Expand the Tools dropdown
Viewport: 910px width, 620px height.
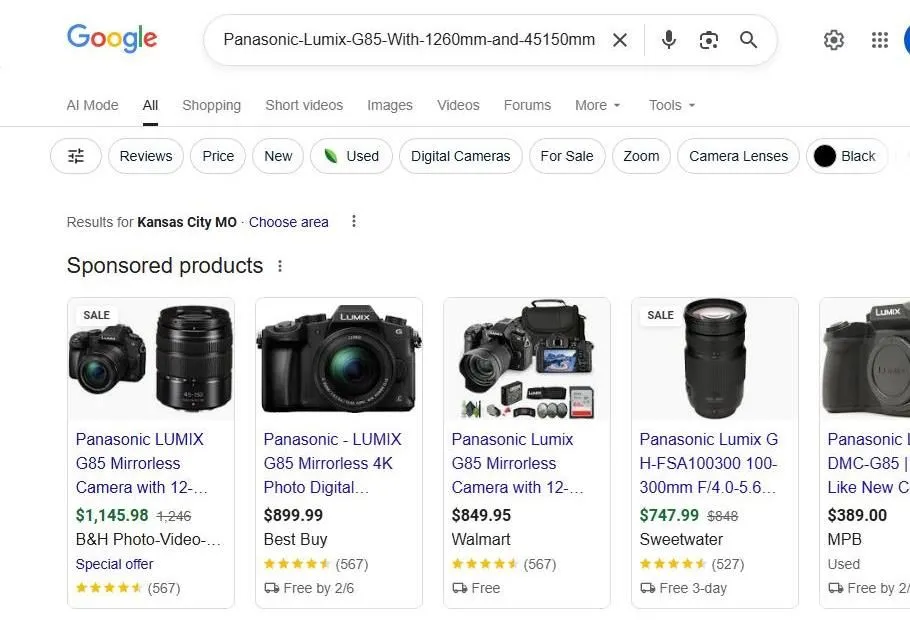pyautogui.click(x=671, y=105)
